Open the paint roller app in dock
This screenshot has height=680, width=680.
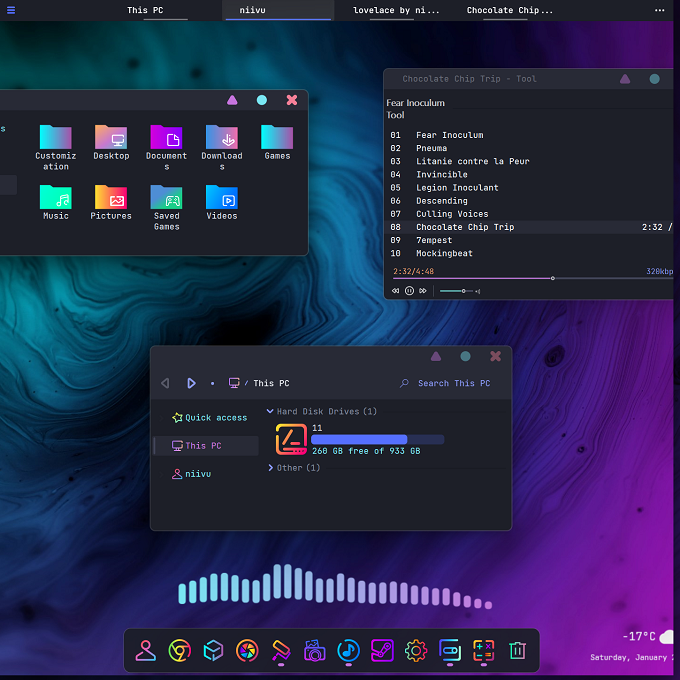[x=281, y=651]
